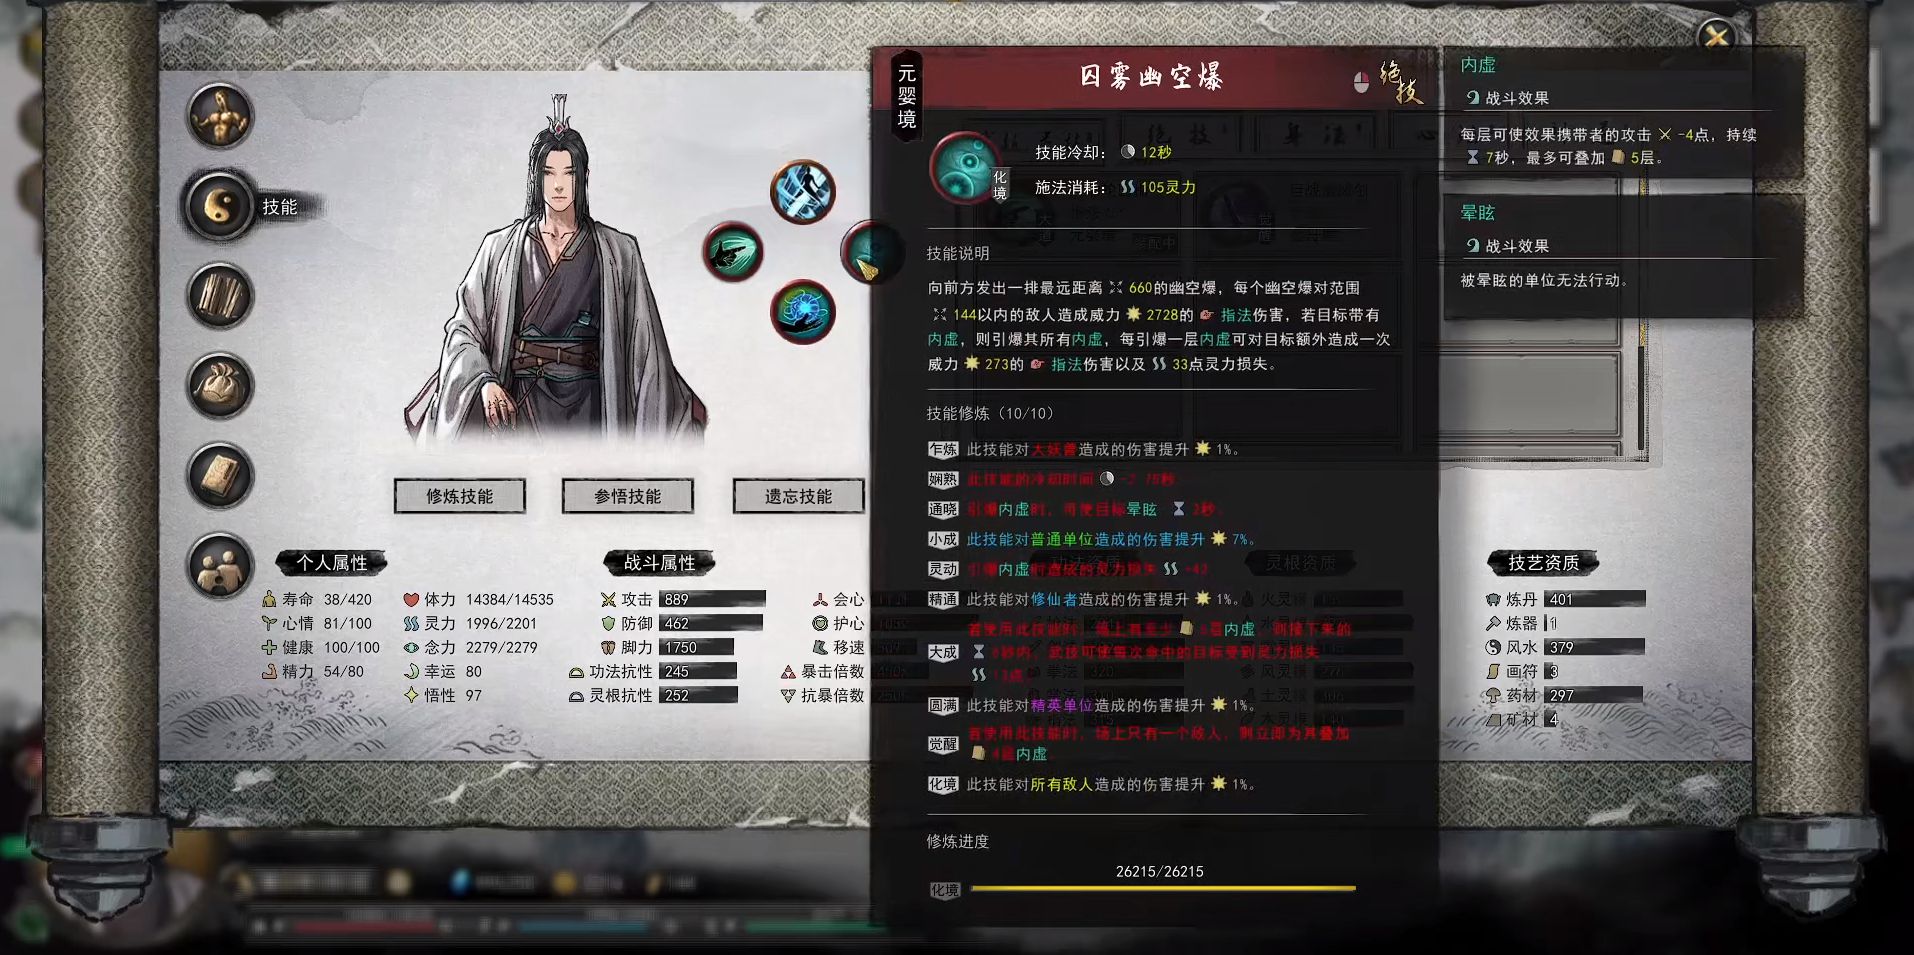Click the 修炼技能 button
1914x955 pixels.
coord(460,496)
